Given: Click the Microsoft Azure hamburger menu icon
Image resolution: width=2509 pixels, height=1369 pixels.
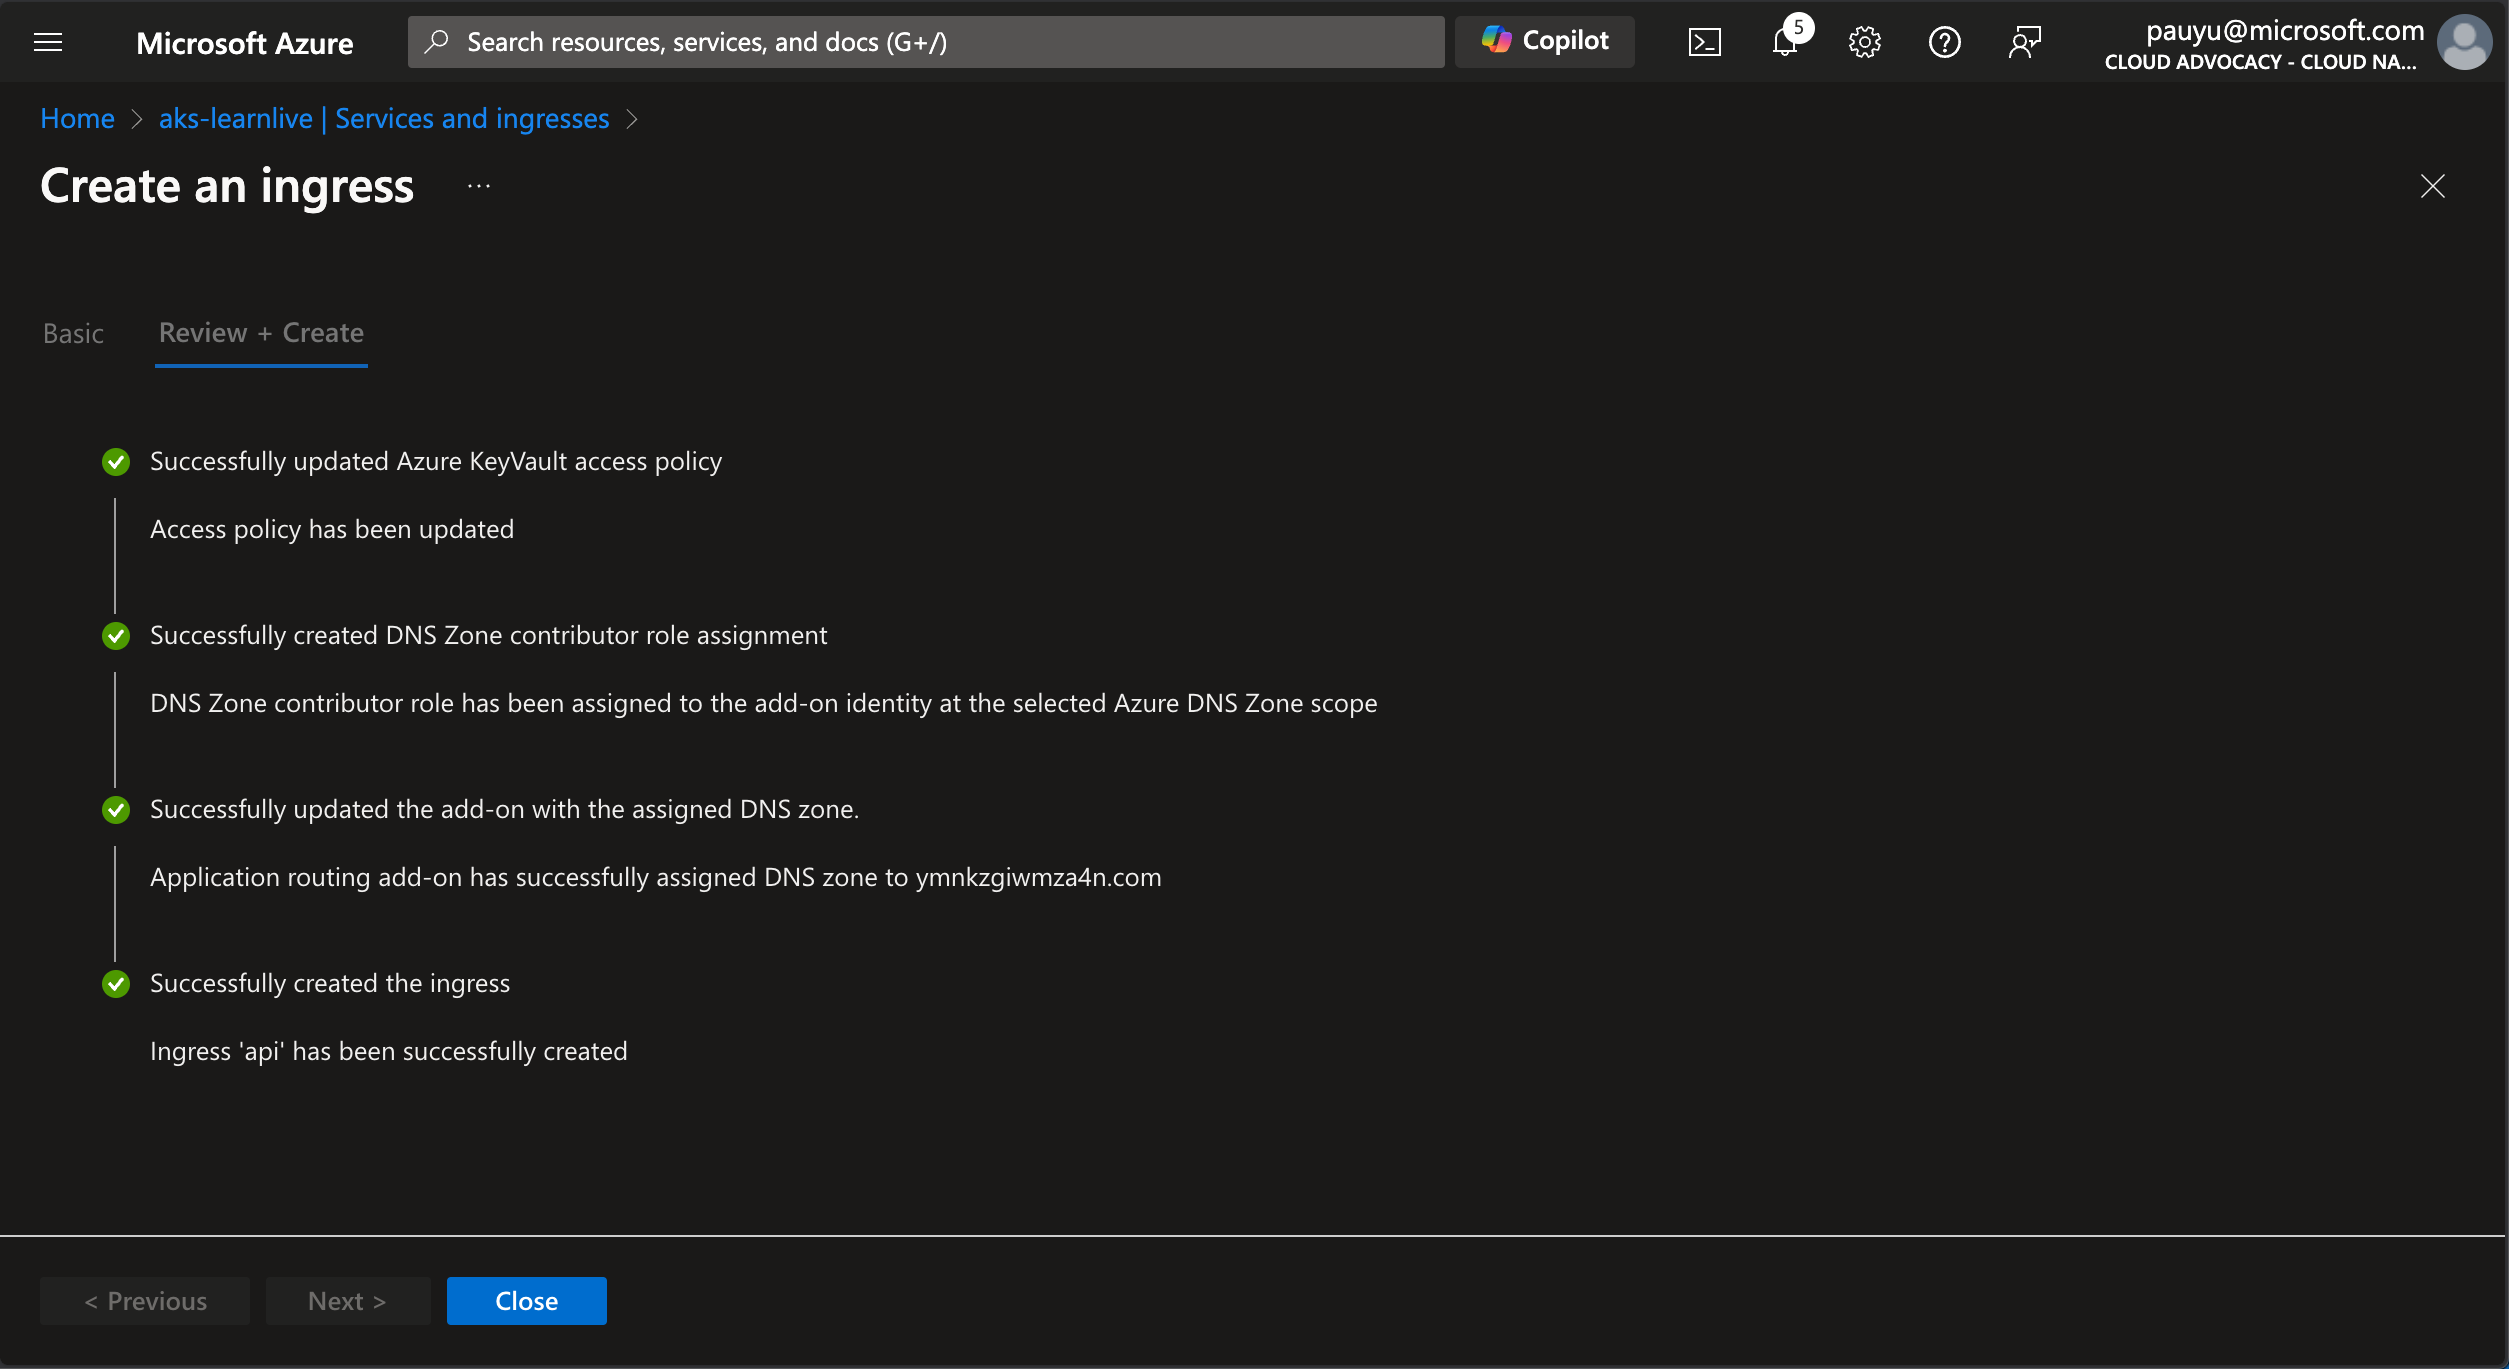Looking at the screenshot, I should click(x=47, y=42).
